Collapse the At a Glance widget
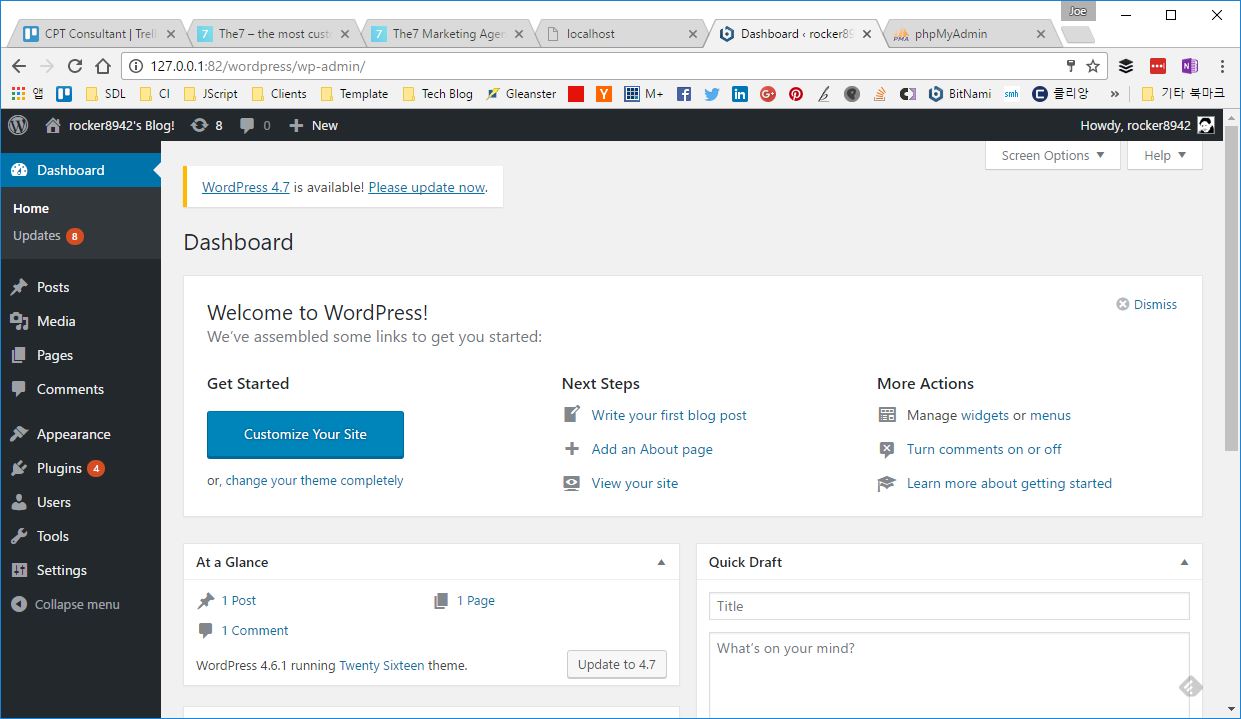Image resolution: width=1241 pixels, height=719 pixels. point(661,562)
